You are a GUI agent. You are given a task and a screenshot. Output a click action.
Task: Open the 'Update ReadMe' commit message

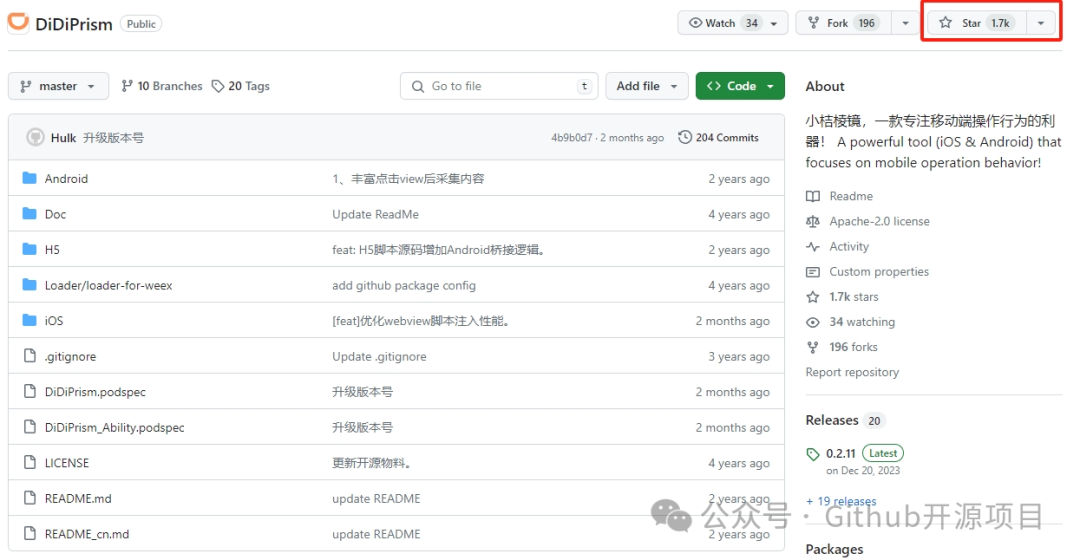(x=375, y=214)
